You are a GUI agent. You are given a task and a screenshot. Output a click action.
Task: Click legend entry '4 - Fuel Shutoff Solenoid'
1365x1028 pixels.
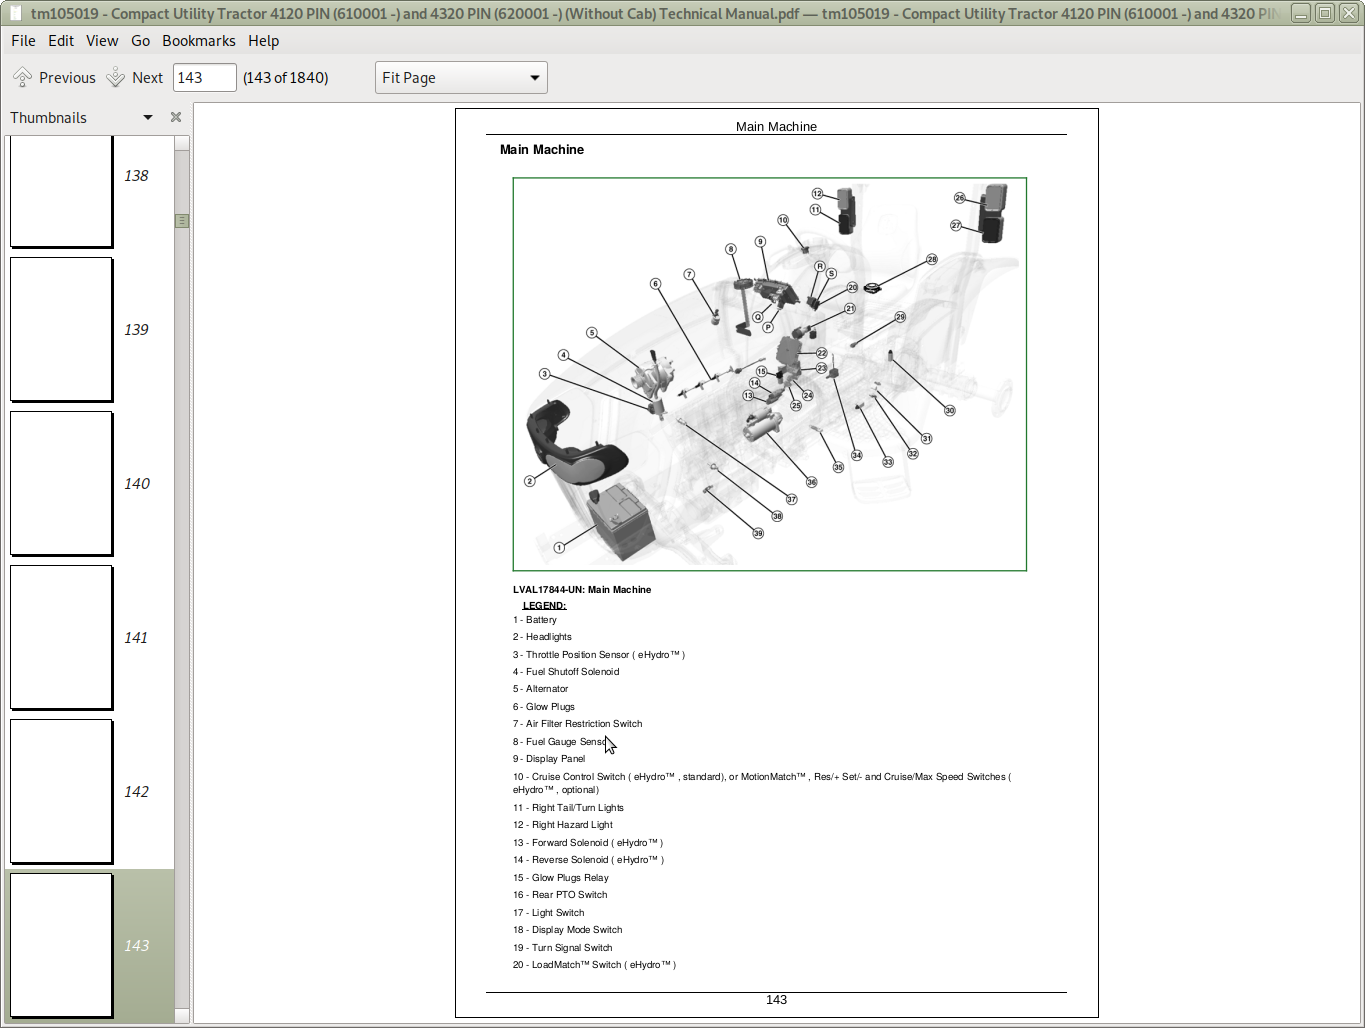coord(566,672)
